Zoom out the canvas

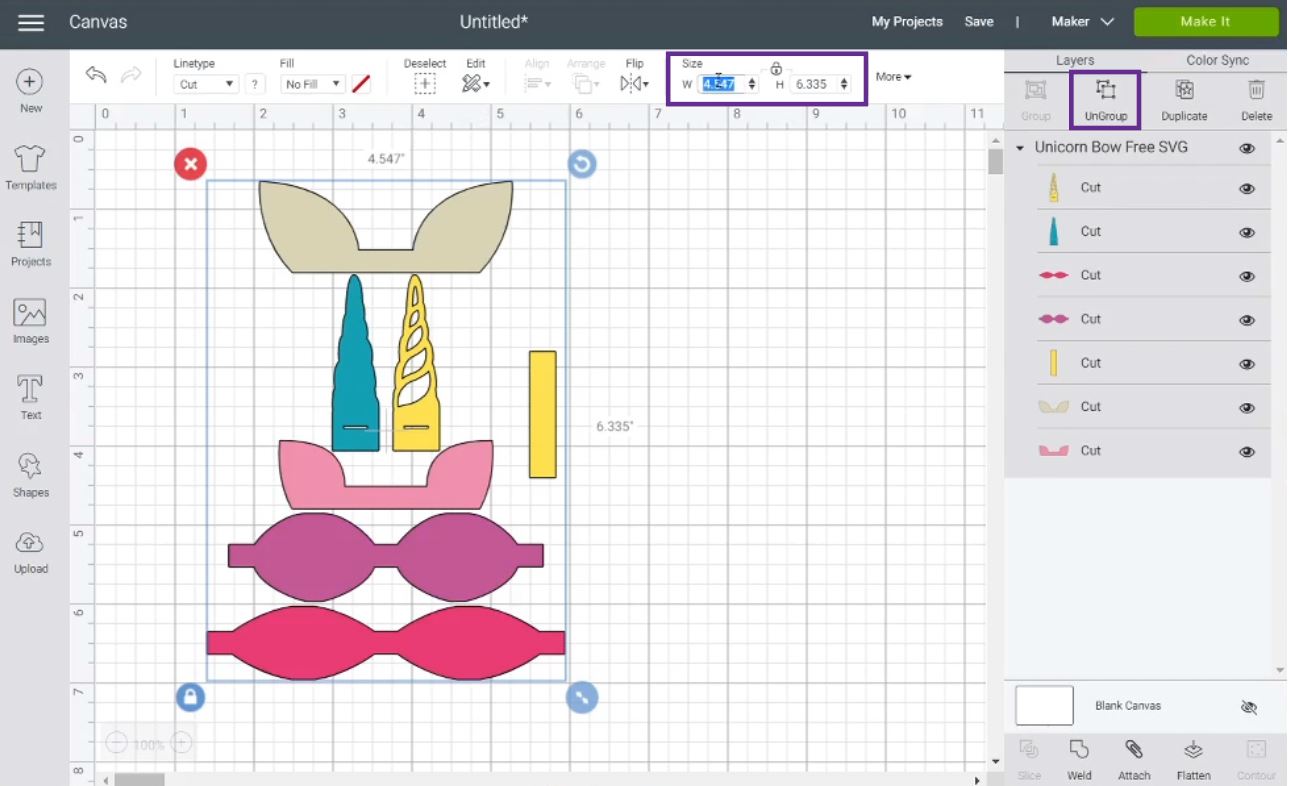click(x=116, y=743)
